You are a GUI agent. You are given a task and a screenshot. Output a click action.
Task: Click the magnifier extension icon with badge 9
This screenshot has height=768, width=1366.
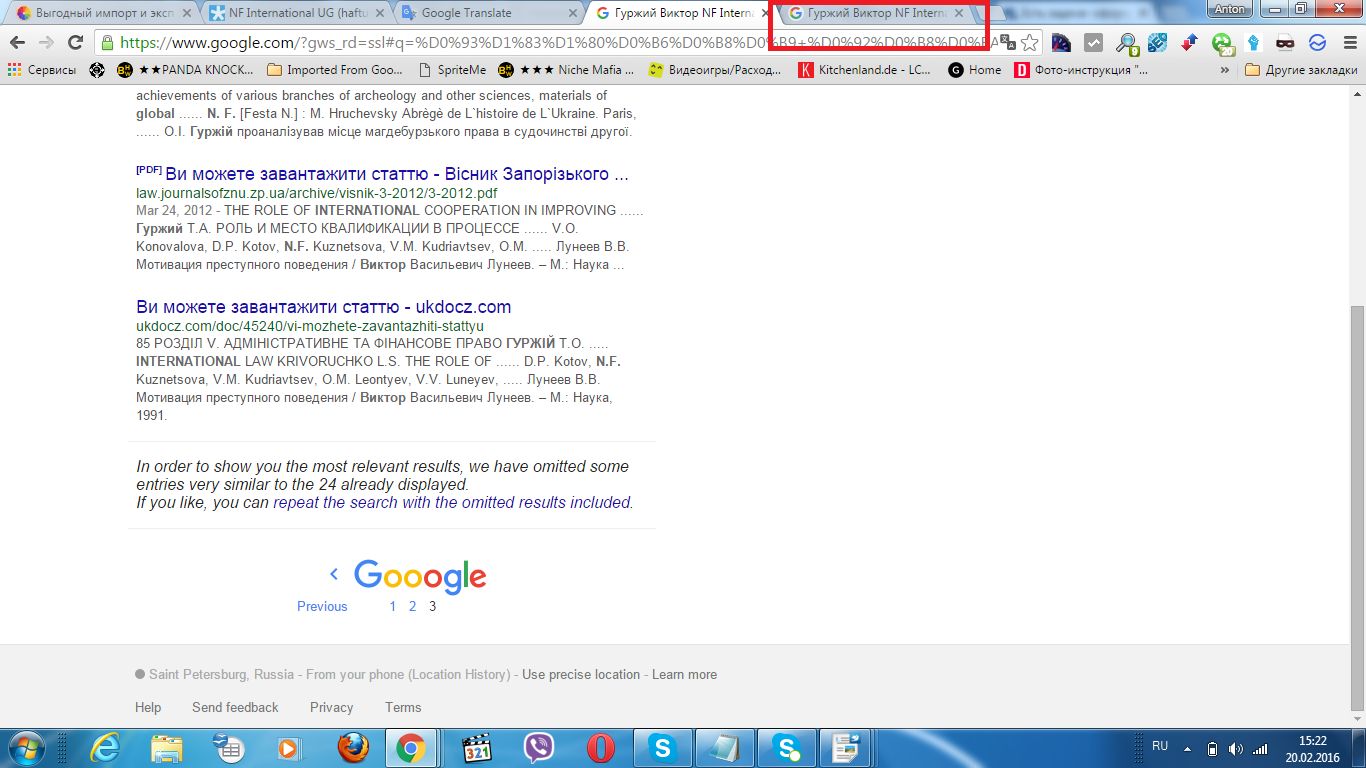pos(1126,43)
